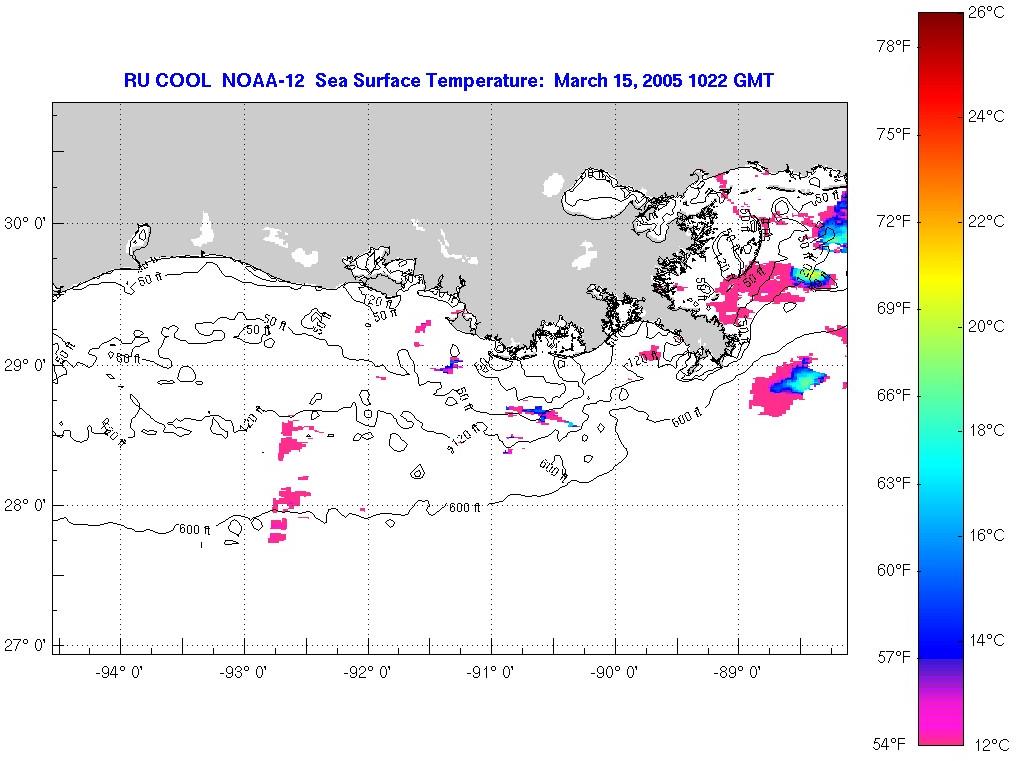Viewport: 1016px width, 761px height.
Task: Click the '20°C' colorbar label
Action: [x=986, y=326]
